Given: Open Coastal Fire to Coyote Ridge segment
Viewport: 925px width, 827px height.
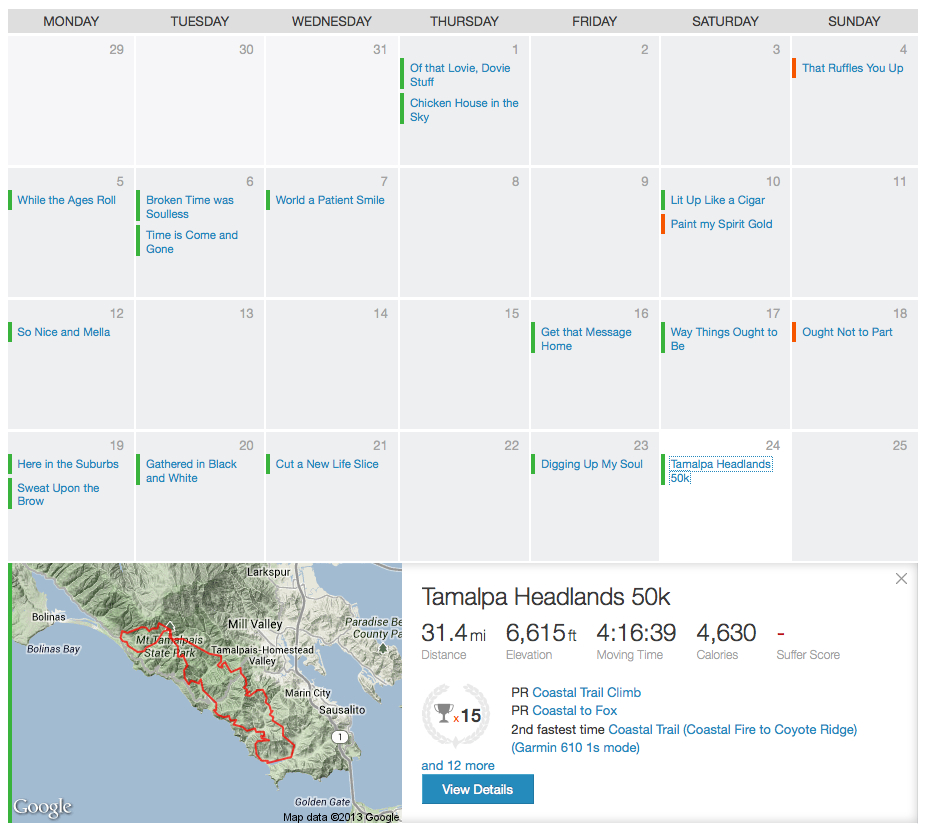Looking at the screenshot, I should tap(732, 729).
